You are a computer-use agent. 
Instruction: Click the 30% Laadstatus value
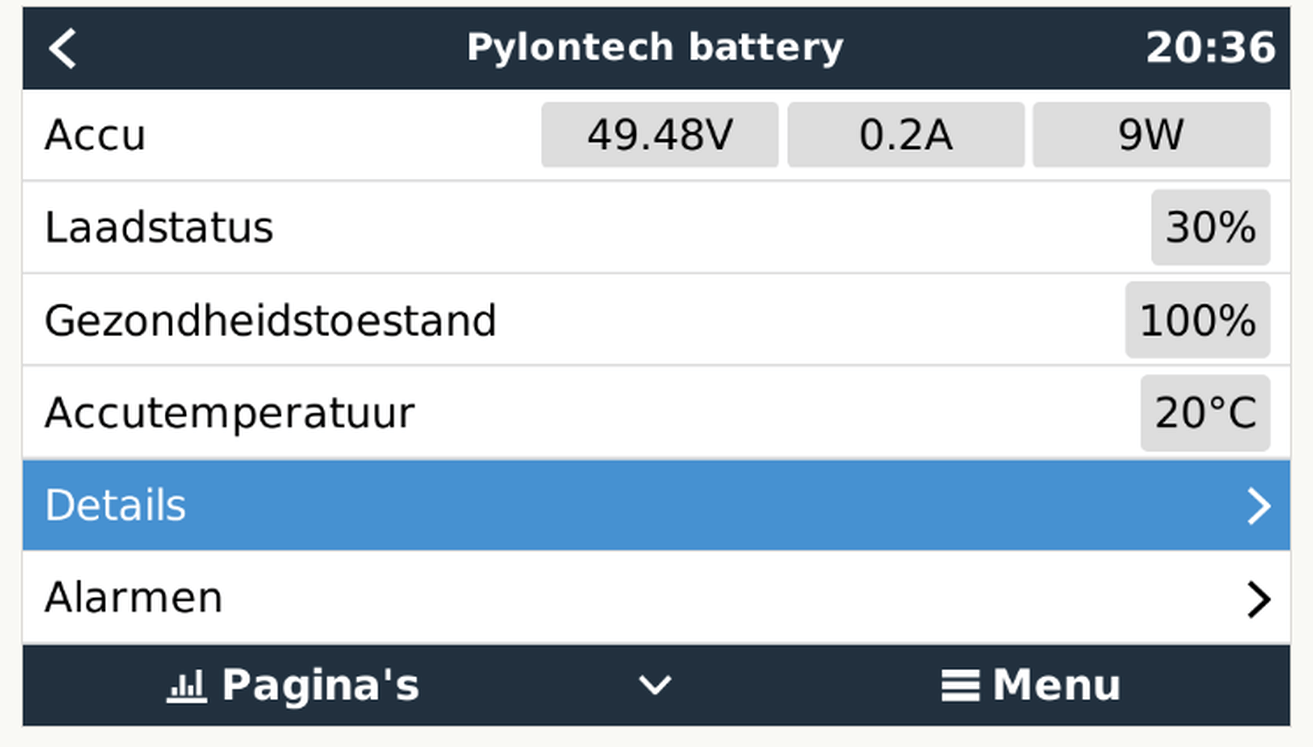pos(1210,227)
